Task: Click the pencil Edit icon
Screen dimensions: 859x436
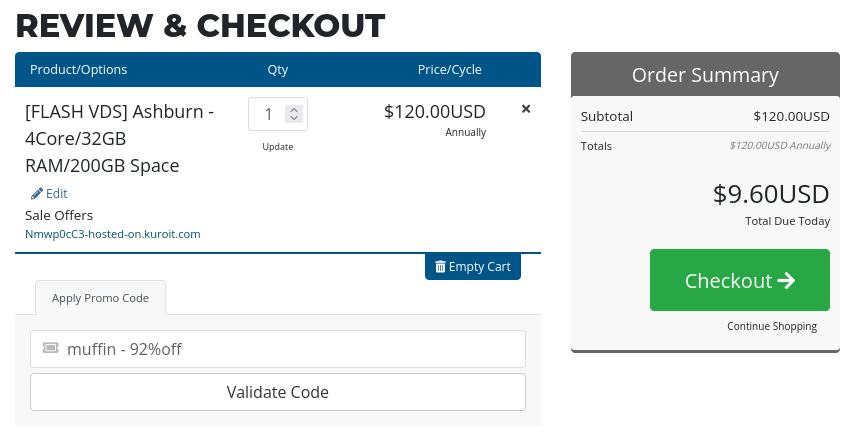Action: pos(37,193)
